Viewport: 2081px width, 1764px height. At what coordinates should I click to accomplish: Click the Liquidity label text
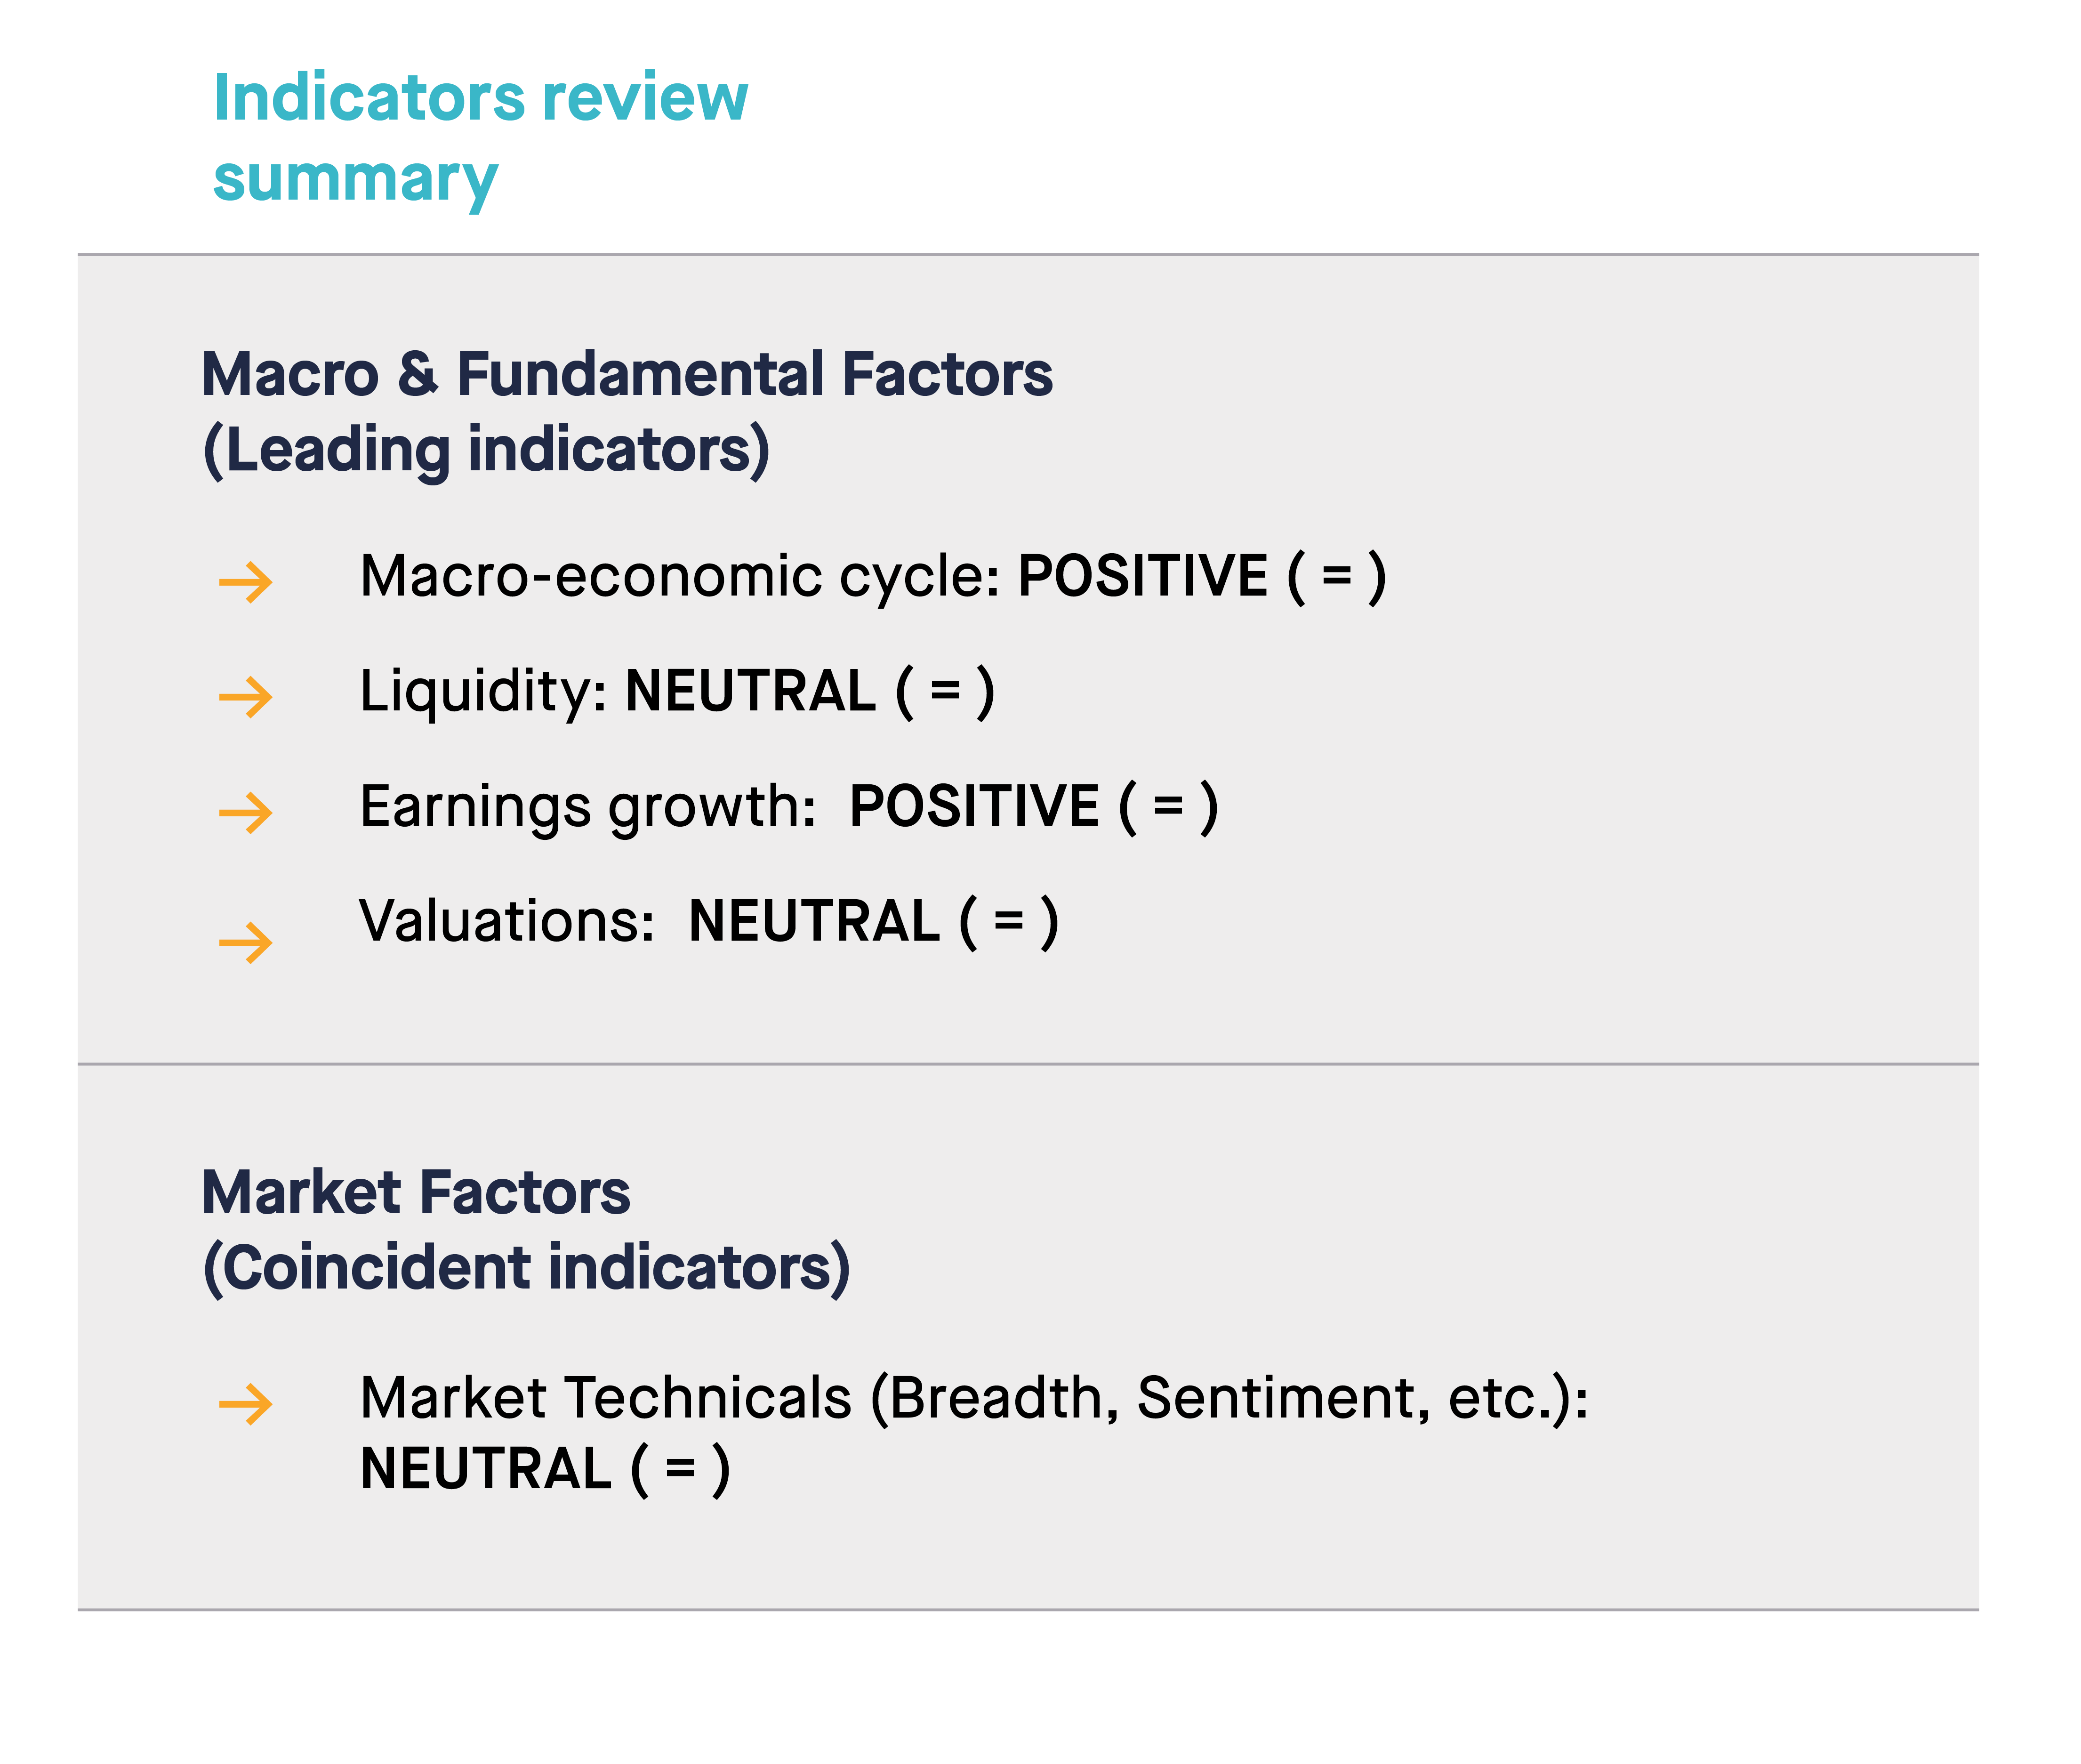pyautogui.click(x=483, y=692)
